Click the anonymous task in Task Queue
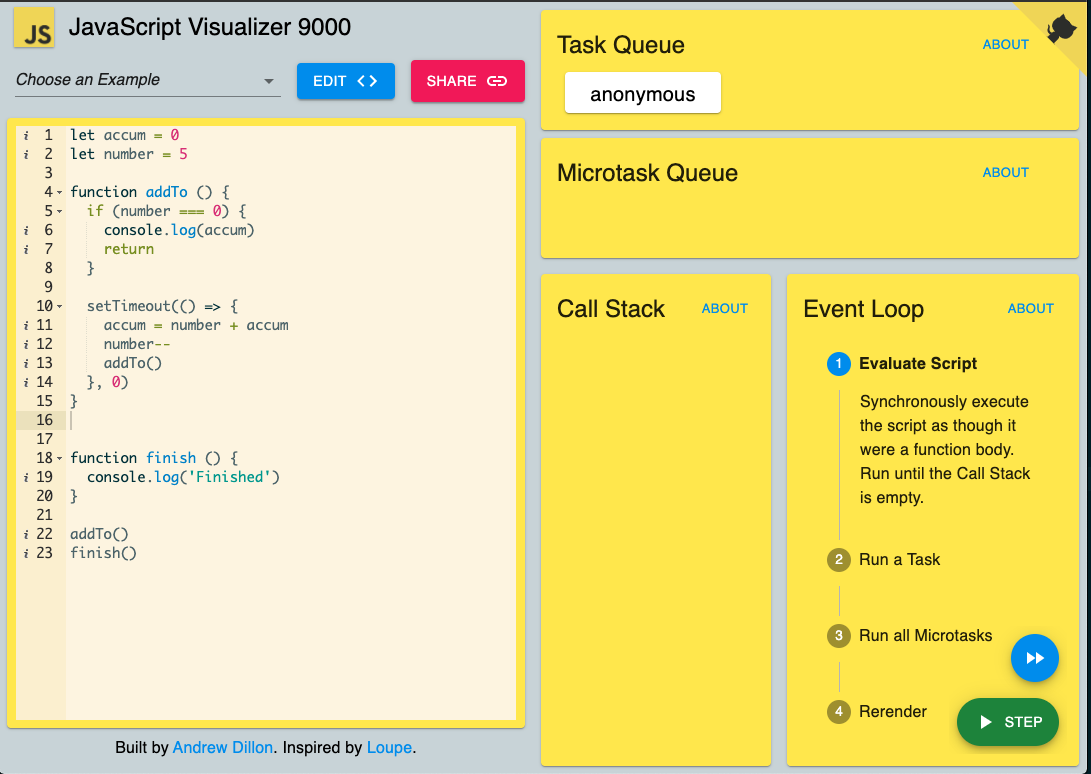 (x=643, y=93)
